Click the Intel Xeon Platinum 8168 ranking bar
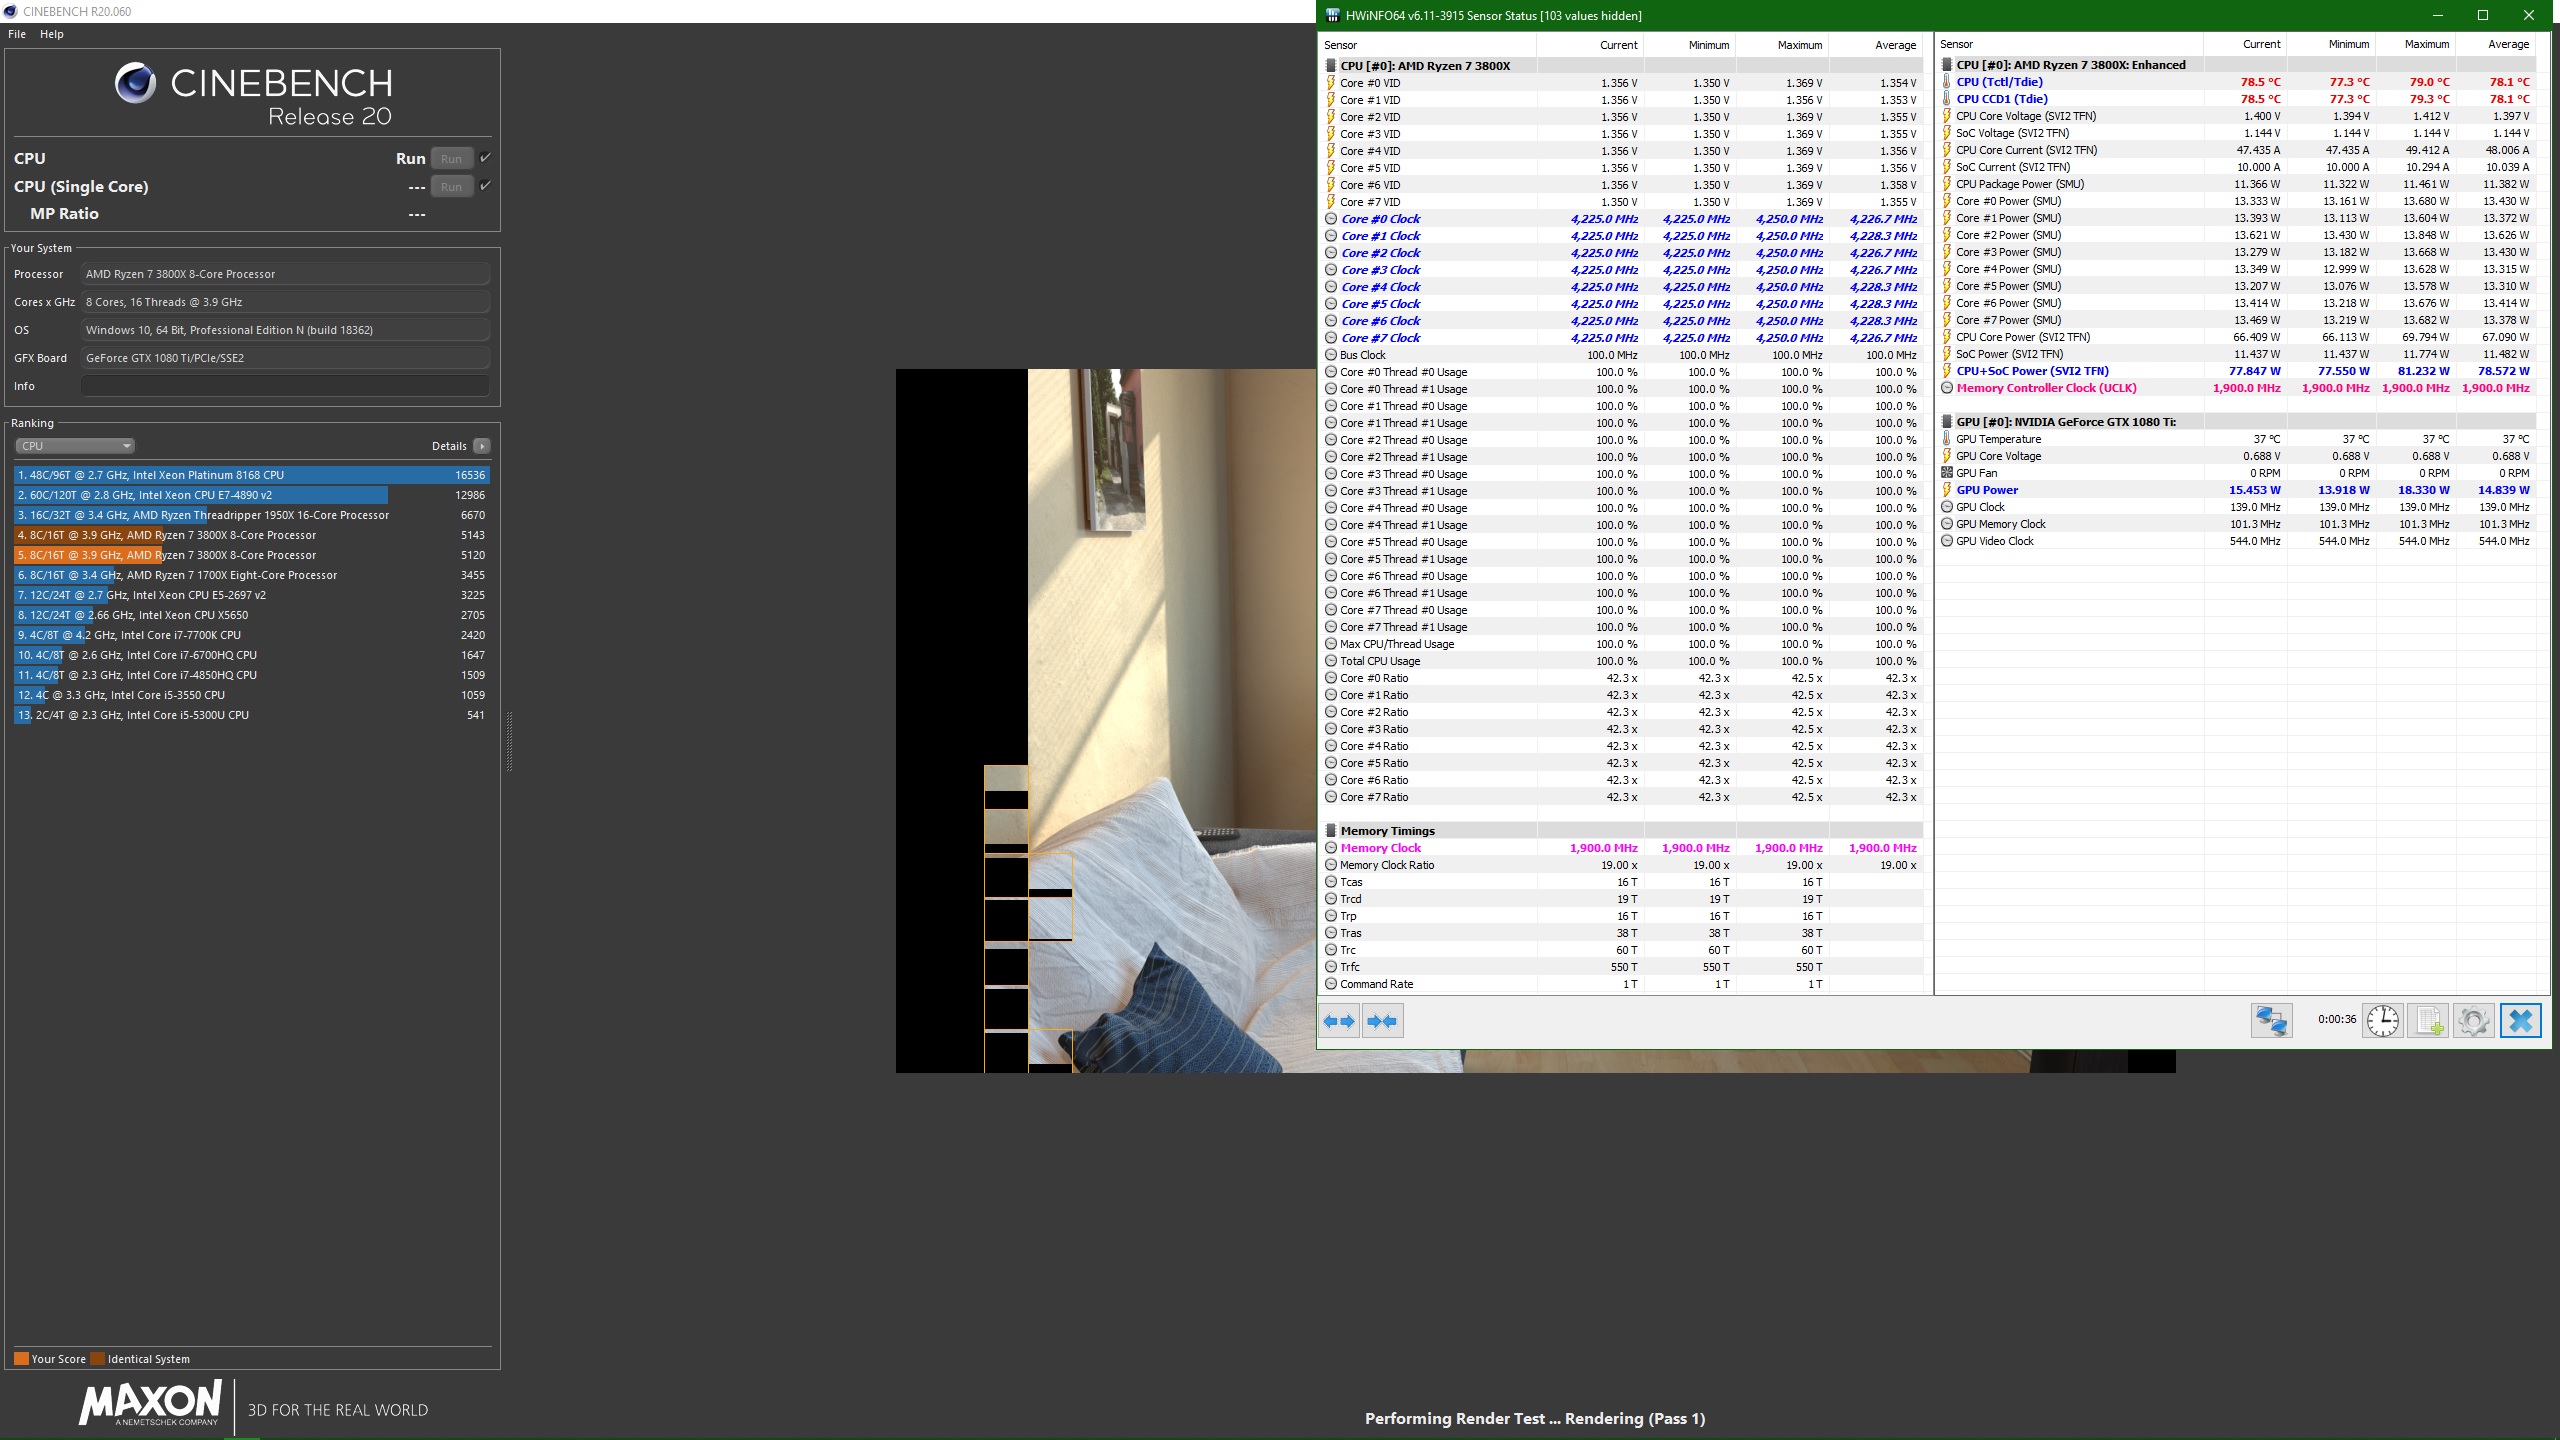The height and width of the screenshot is (1440, 2560). tap(252, 475)
